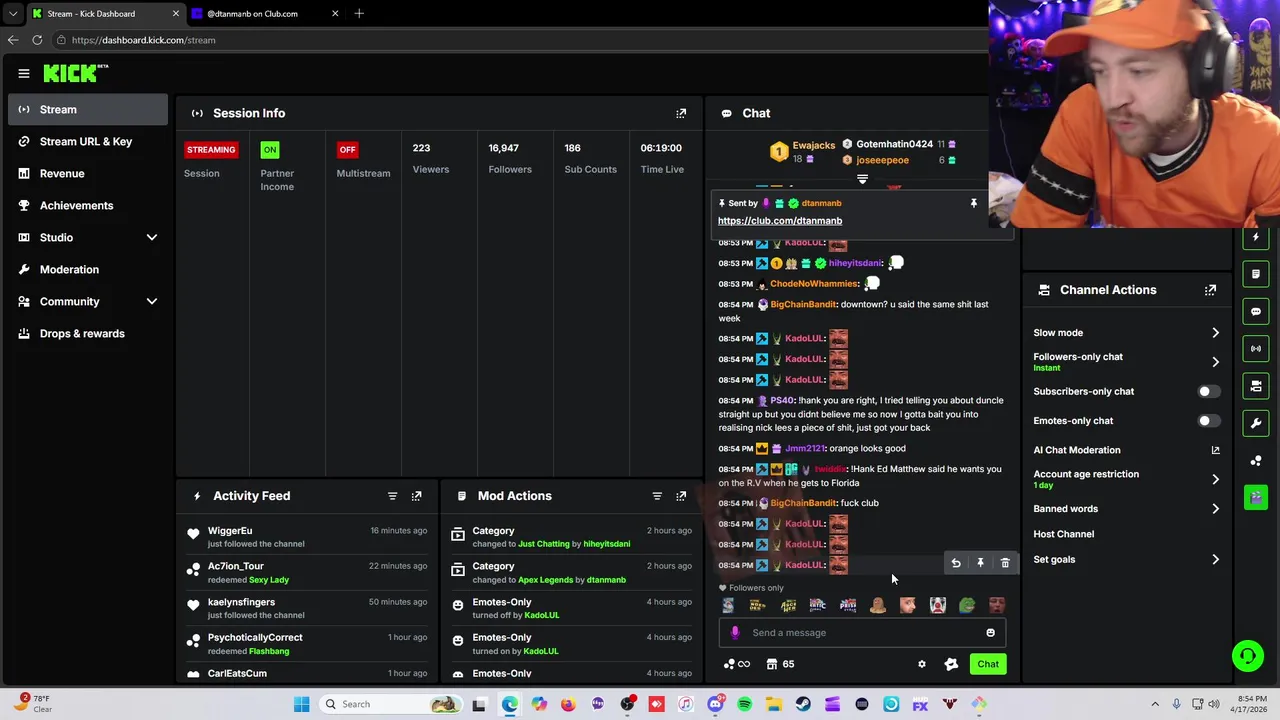Click the OFF Multistream badge
Image resolution: width=1280 pixels, height=720 pixels.
347,150
